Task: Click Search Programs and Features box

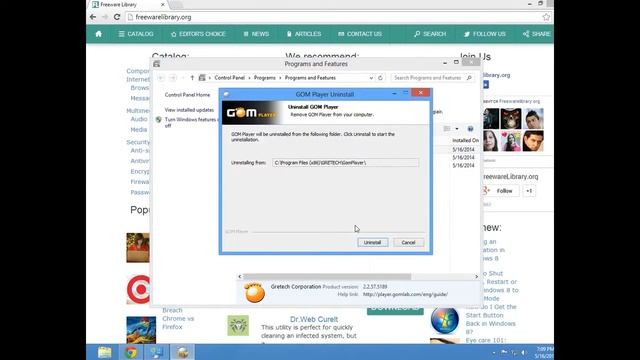Action: tap(432, 78)
